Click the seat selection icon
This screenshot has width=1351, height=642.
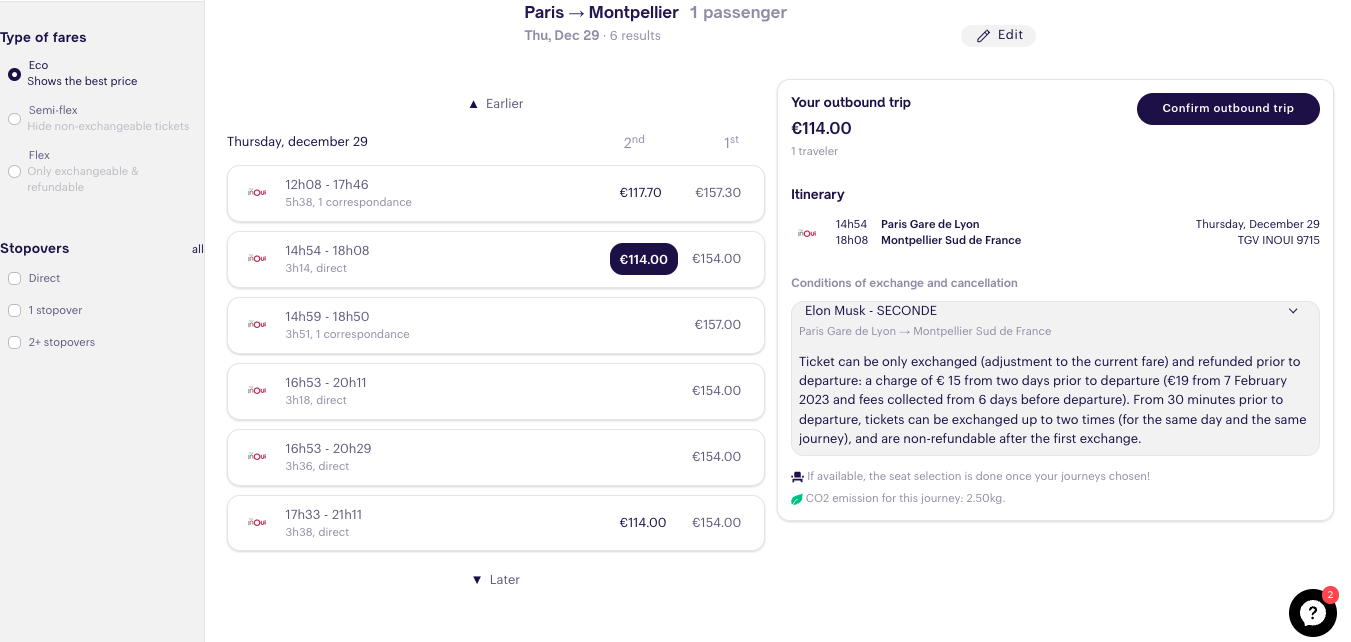click(x=797, y=477)
